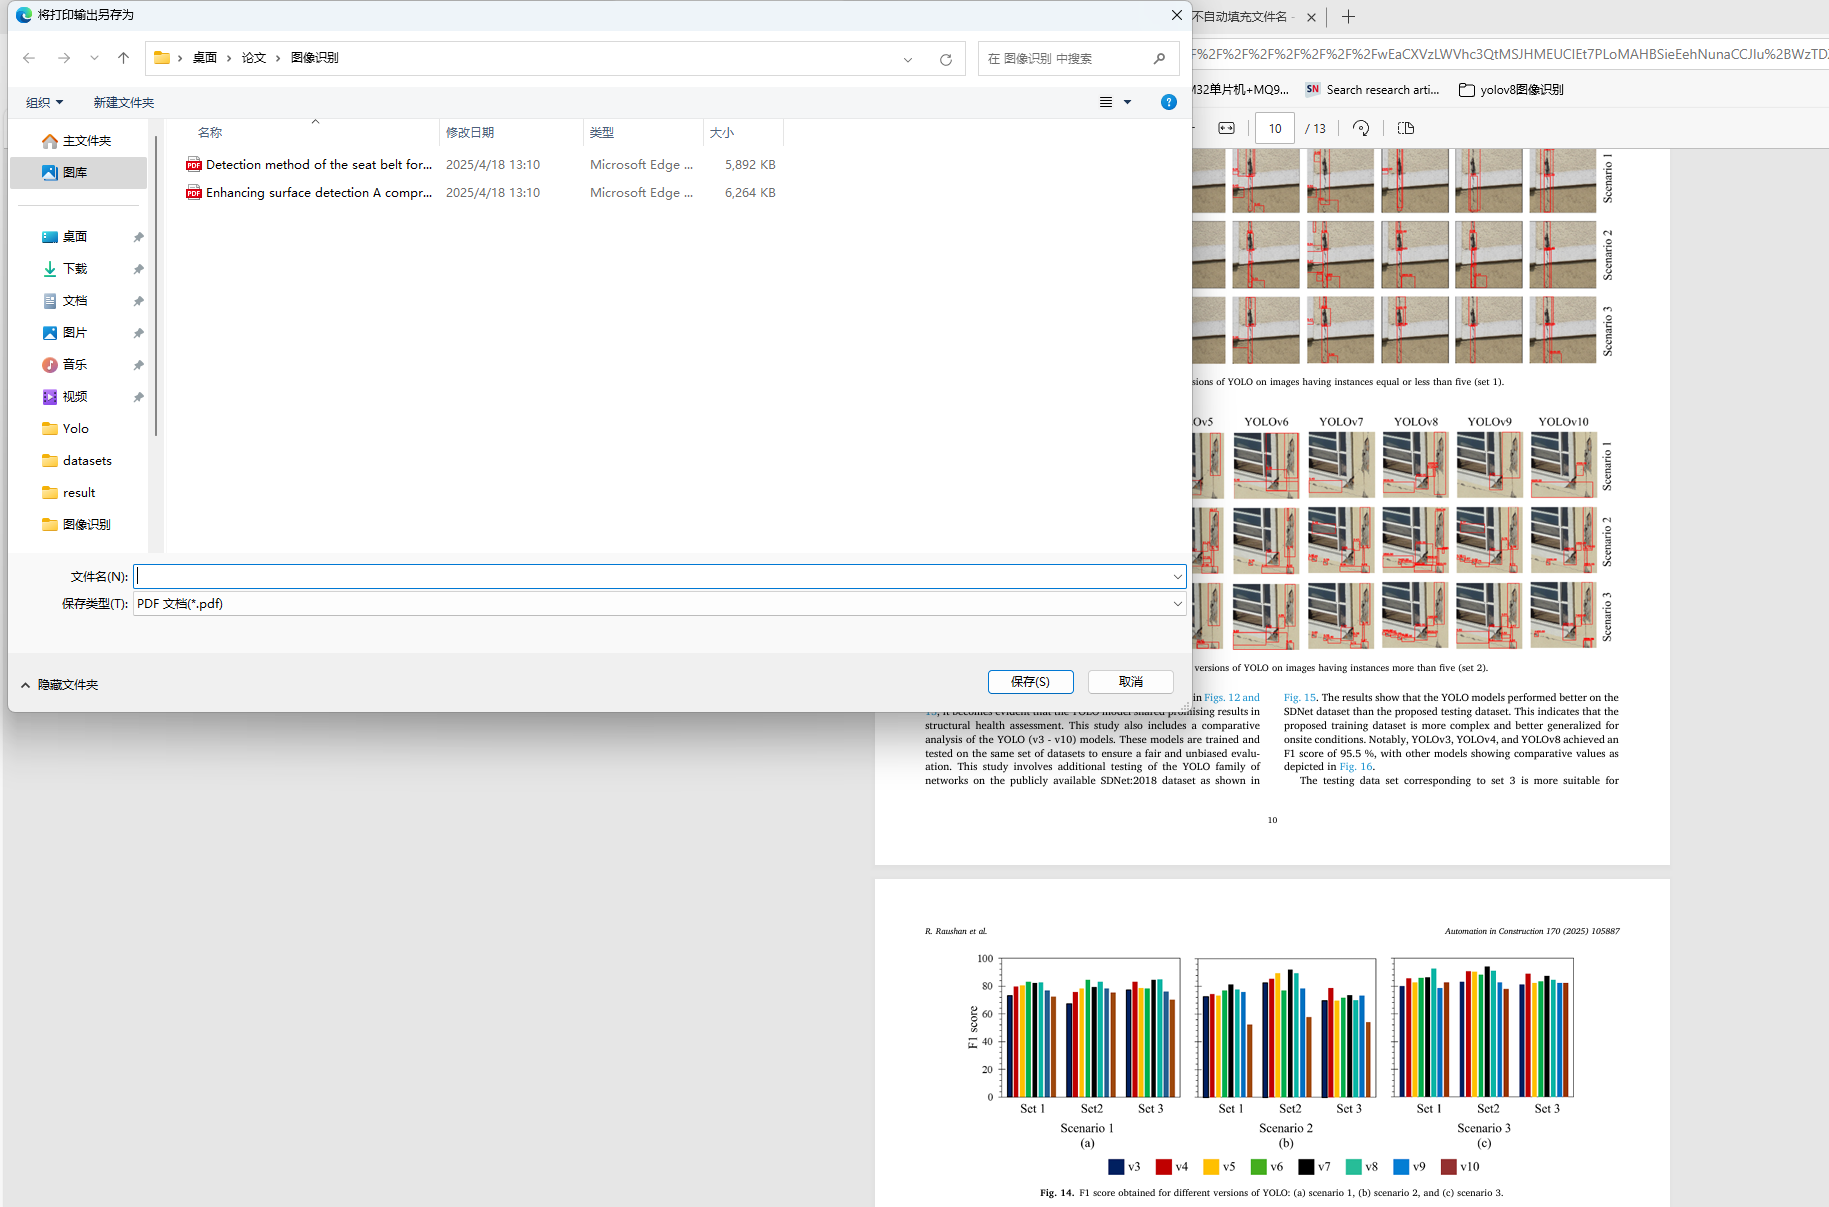The width and height of the screenshot is (1829, 1207).
Task: Open 保存类型 PDF 文档 combo box
Action: tap(659, 604)
